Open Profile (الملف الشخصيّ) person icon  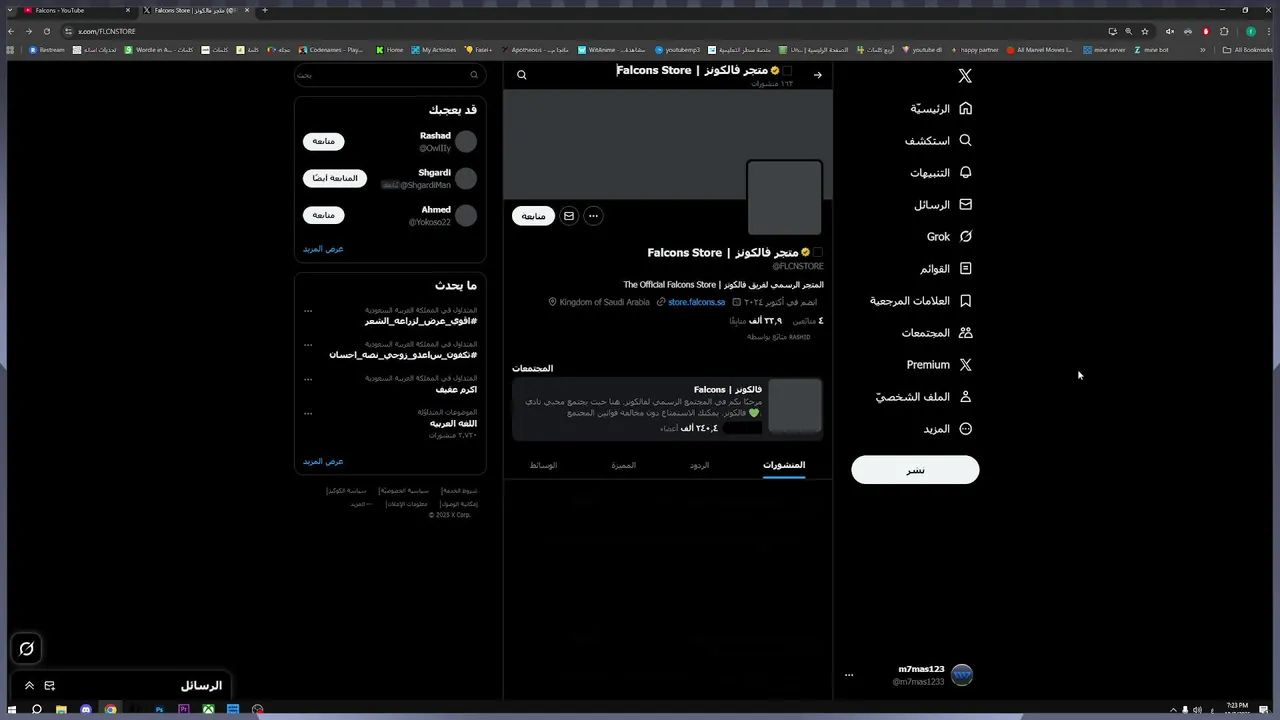pos(965,396)
